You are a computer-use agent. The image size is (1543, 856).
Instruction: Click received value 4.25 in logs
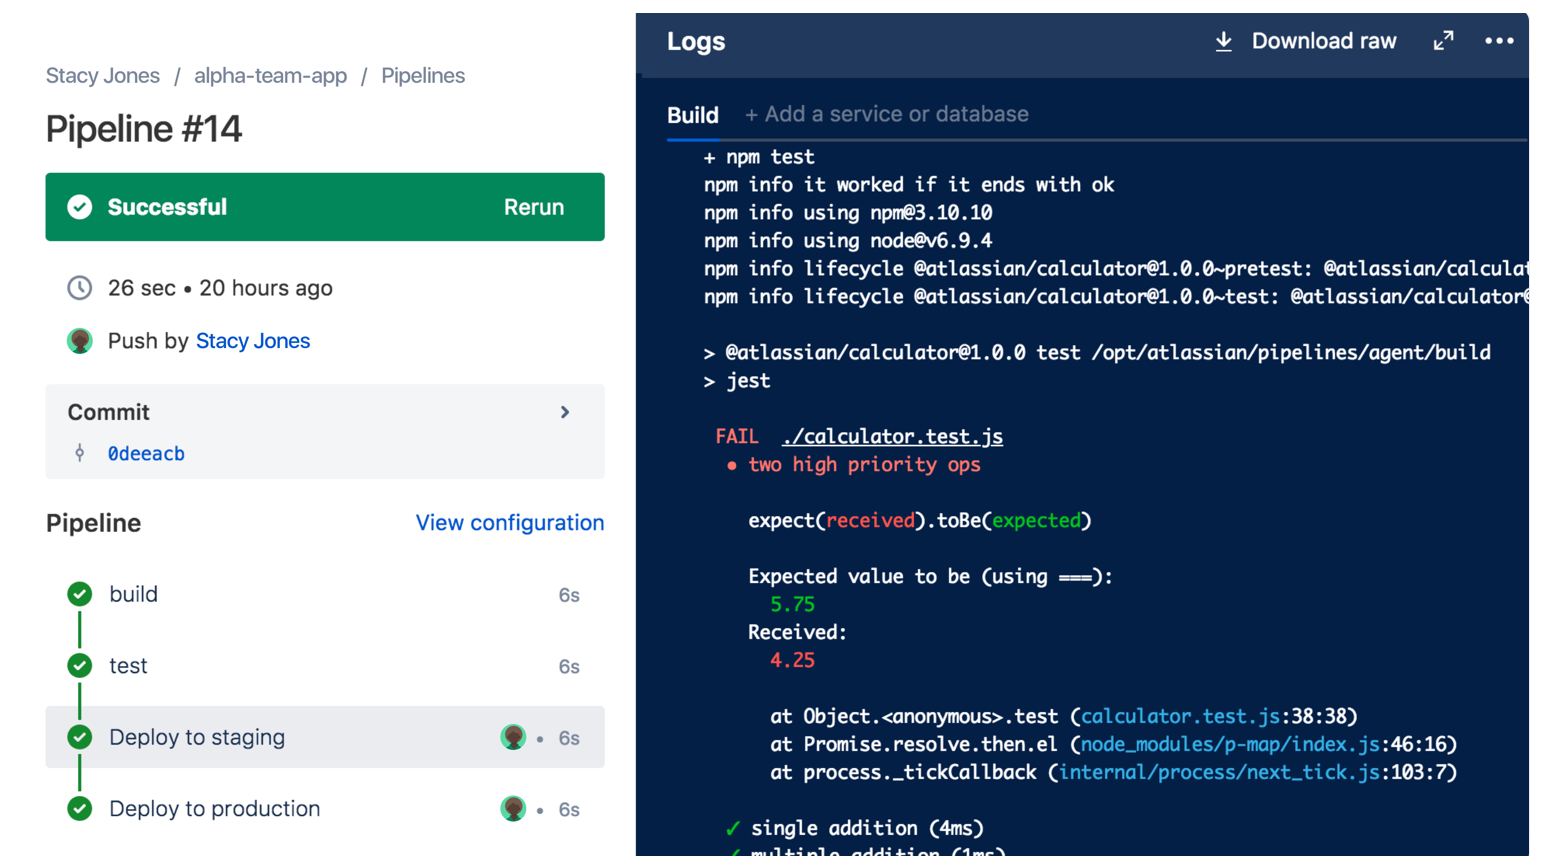(x=792, y=661)
